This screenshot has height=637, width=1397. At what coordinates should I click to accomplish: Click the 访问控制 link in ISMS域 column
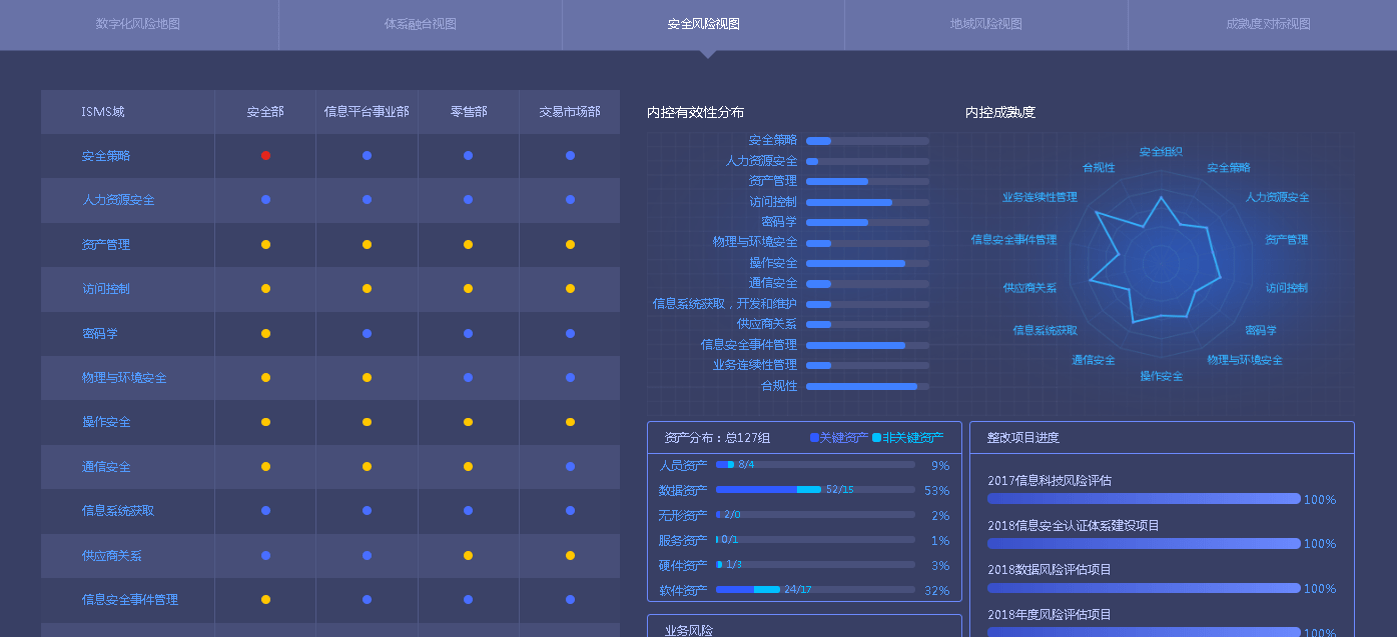click(x=105, y=289)
